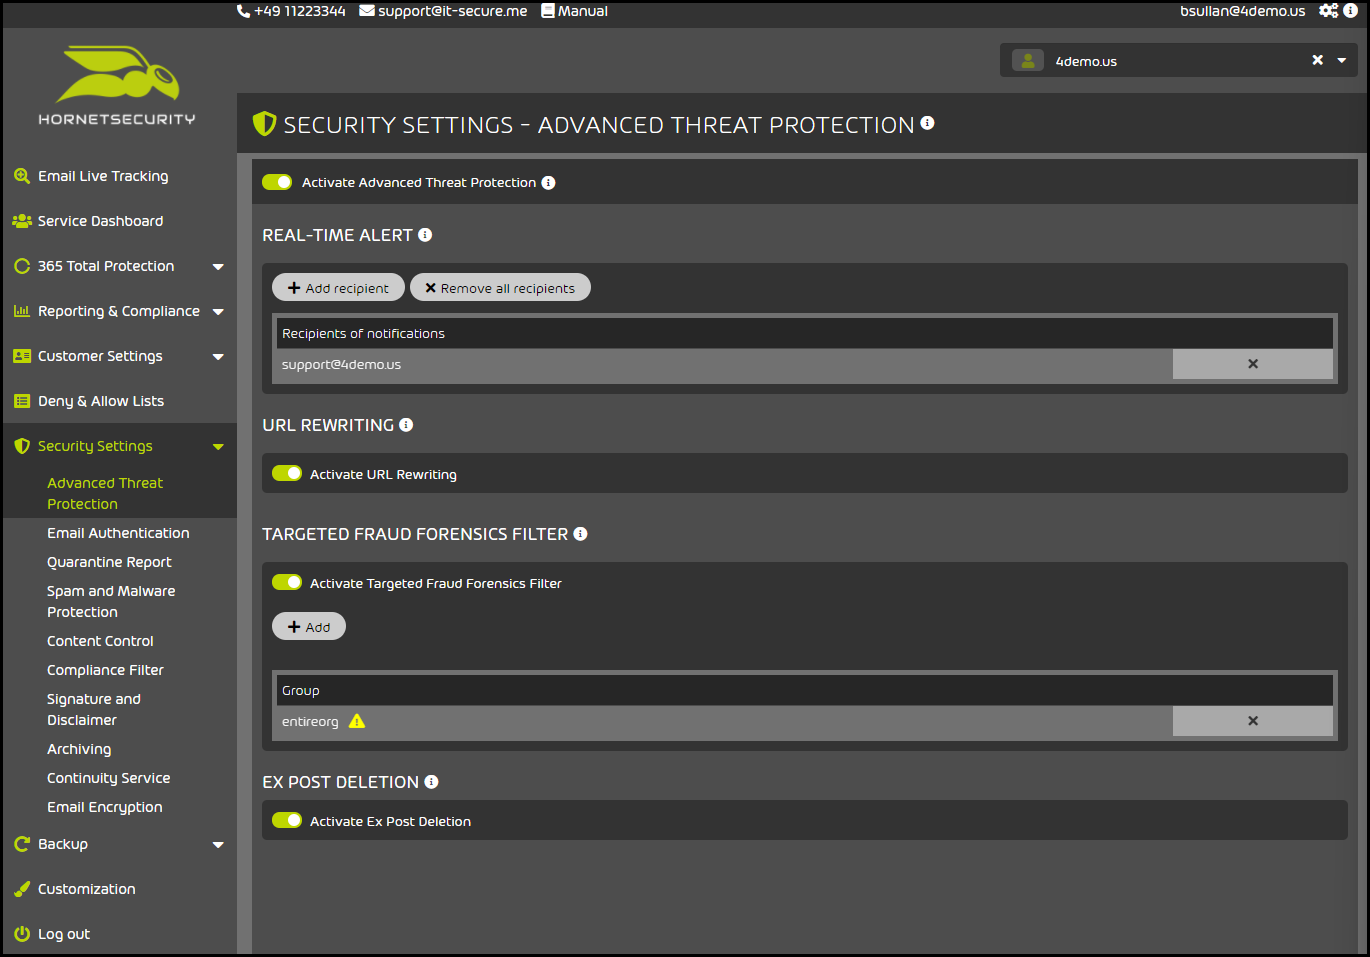The height and width of the screenshot is (957, 1370).
Task: Open Spam and Malware Protection
Action: coord(111,601)
